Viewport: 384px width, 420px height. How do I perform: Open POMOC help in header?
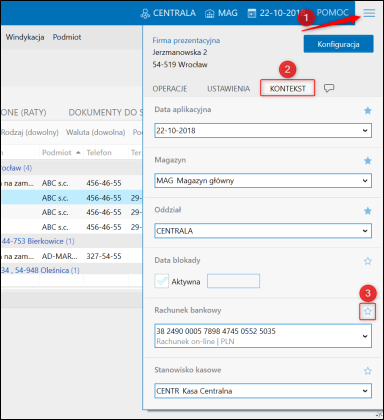tap(332, 13)
